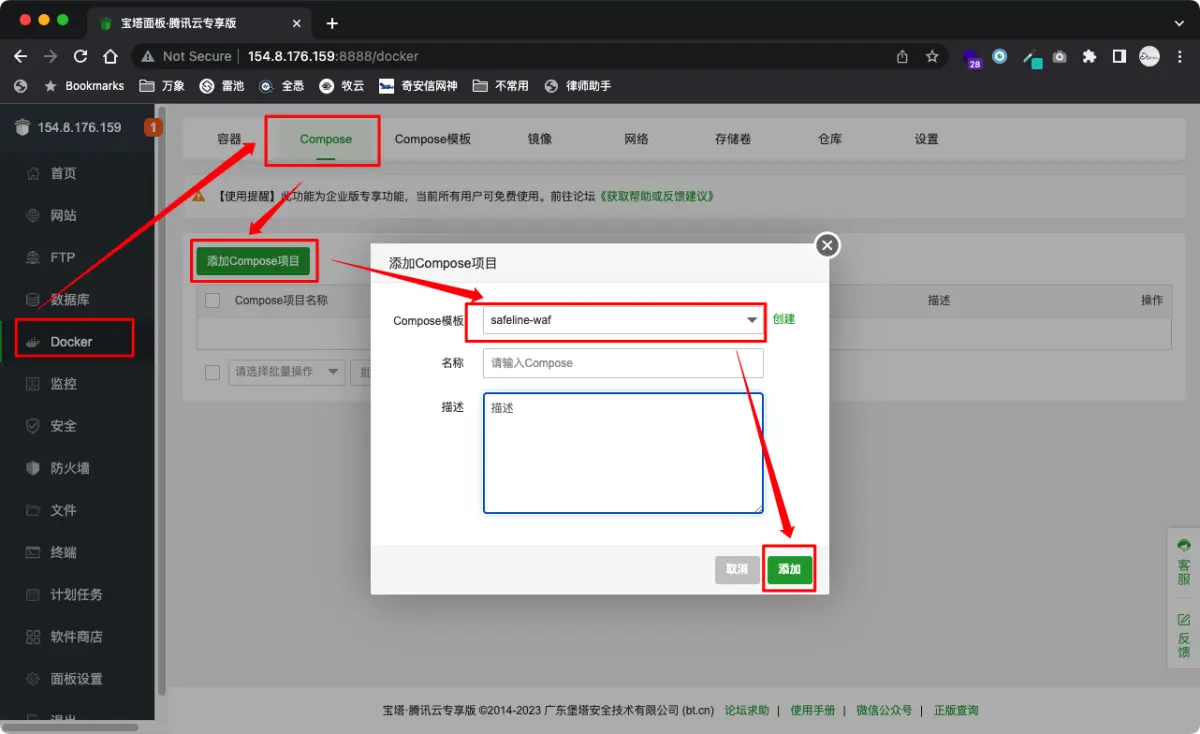Close the 添加Compose项目 dialog with the X

pyautogui.click(x=827, y=245)
